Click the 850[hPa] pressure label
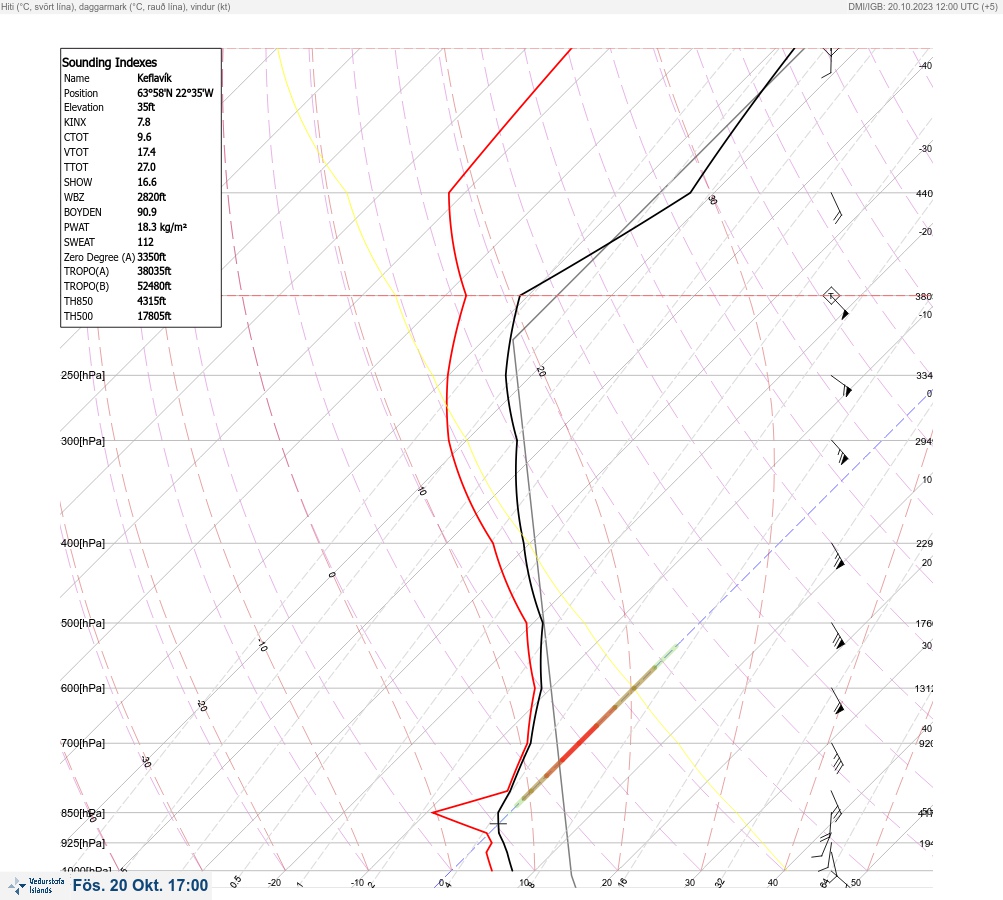Viewport: 1003px width, 900px height. point(83,813)
